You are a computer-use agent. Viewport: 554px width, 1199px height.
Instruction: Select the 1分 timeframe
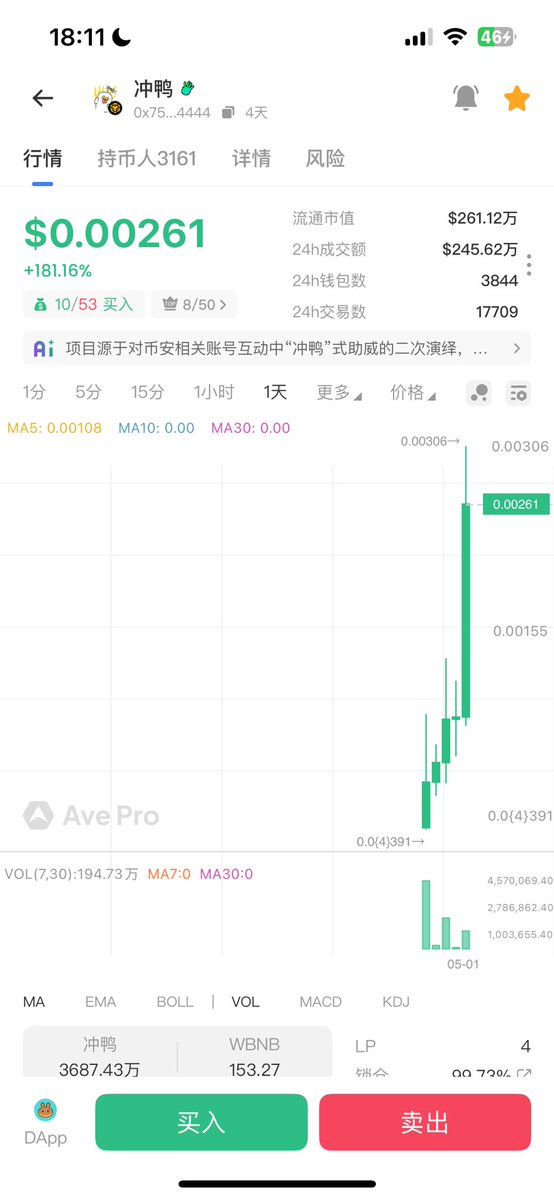click(x=34, y=392)
